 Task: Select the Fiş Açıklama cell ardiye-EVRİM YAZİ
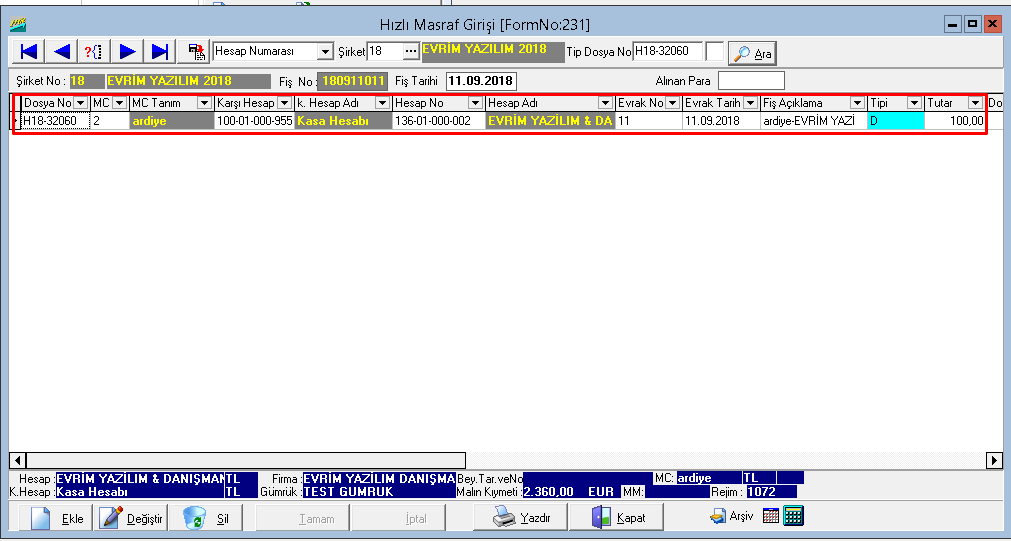814,121
